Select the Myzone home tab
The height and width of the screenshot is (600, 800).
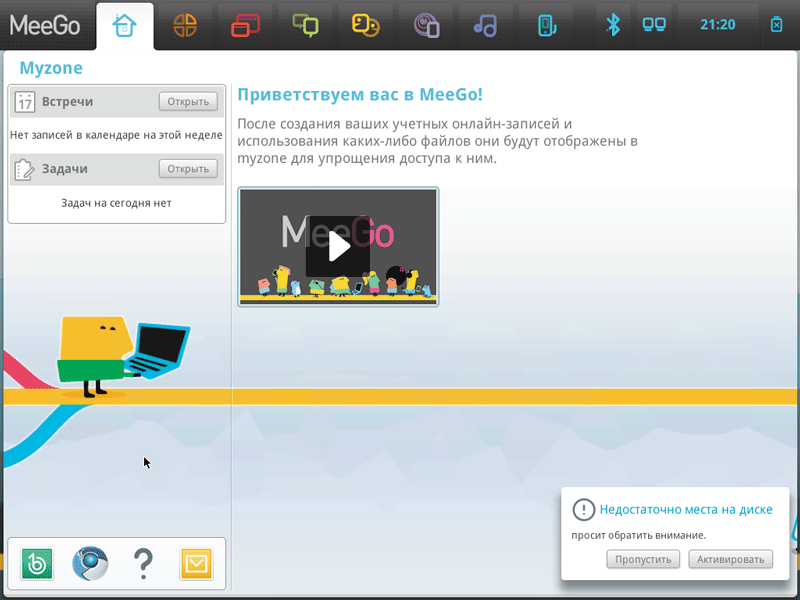click(x=126, y=24)
